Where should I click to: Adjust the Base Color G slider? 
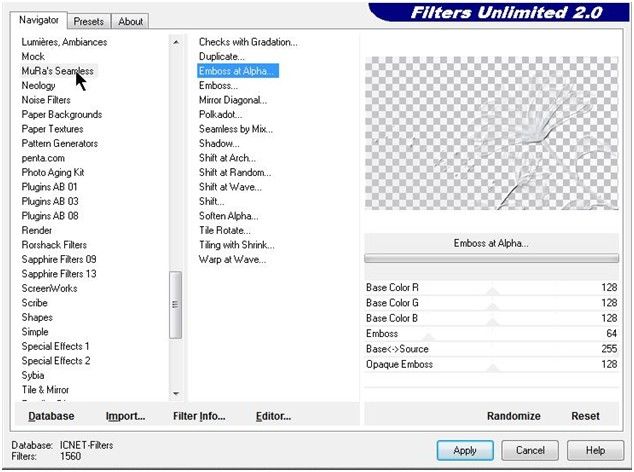pyautogui.click(x=491, y=303)
